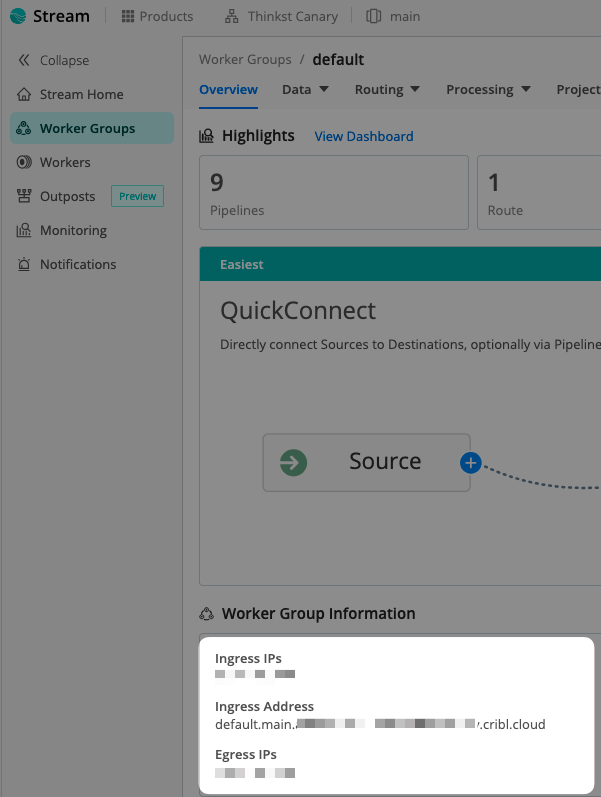Open the View Dashboard link

[363, 136]
